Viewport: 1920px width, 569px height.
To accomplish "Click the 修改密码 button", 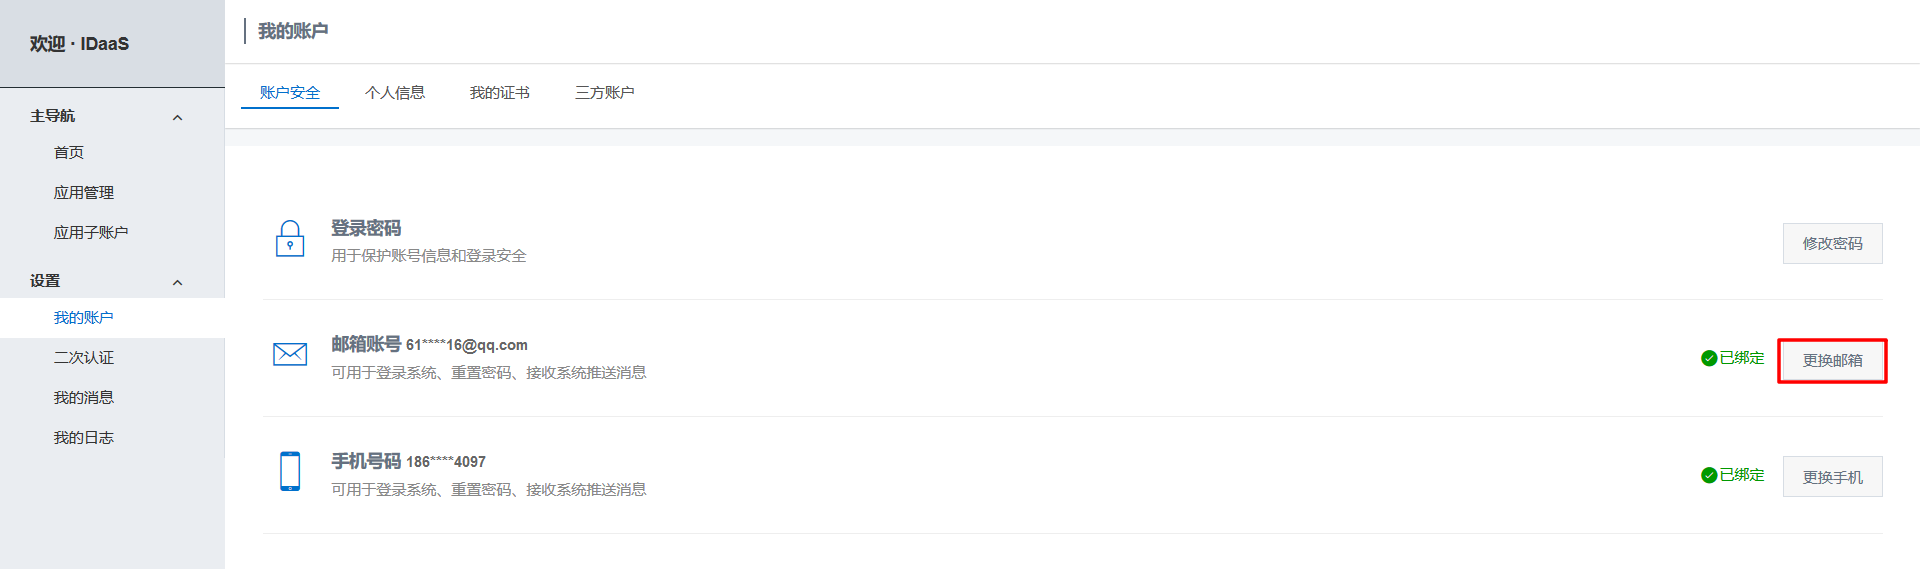I will click(x=1832, y=243).
